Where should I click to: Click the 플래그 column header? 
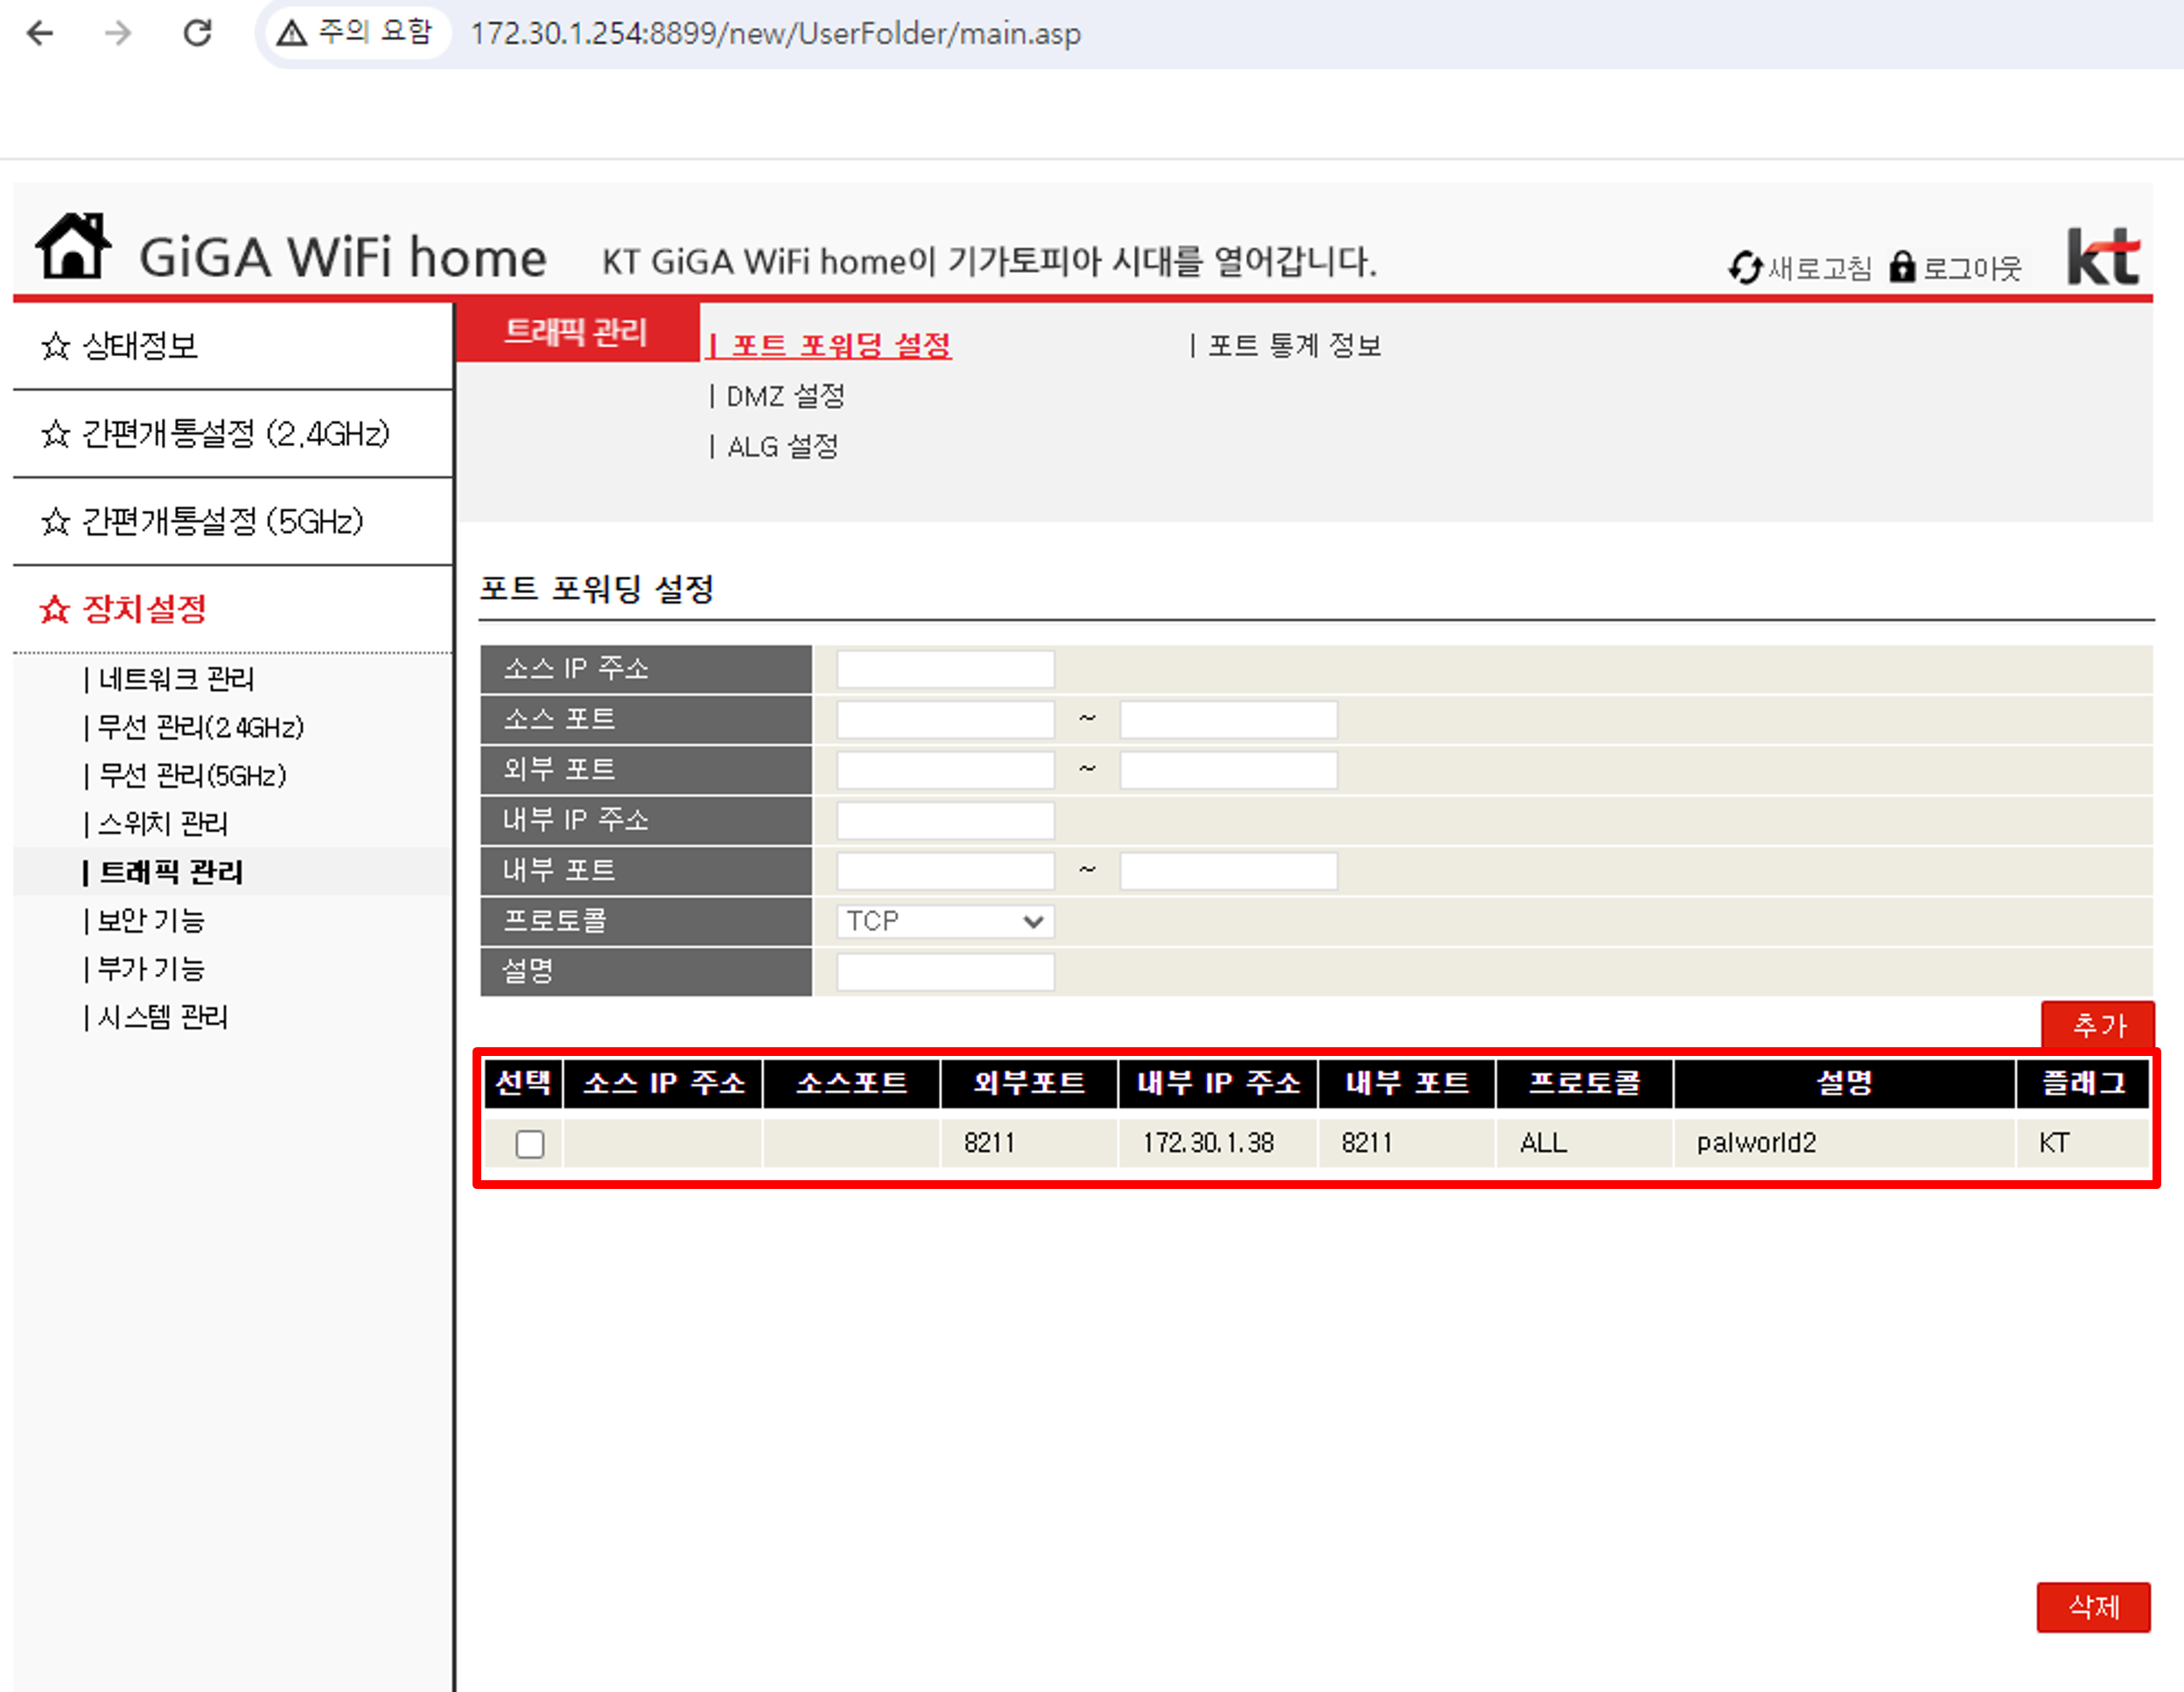click(2083, 1083)
